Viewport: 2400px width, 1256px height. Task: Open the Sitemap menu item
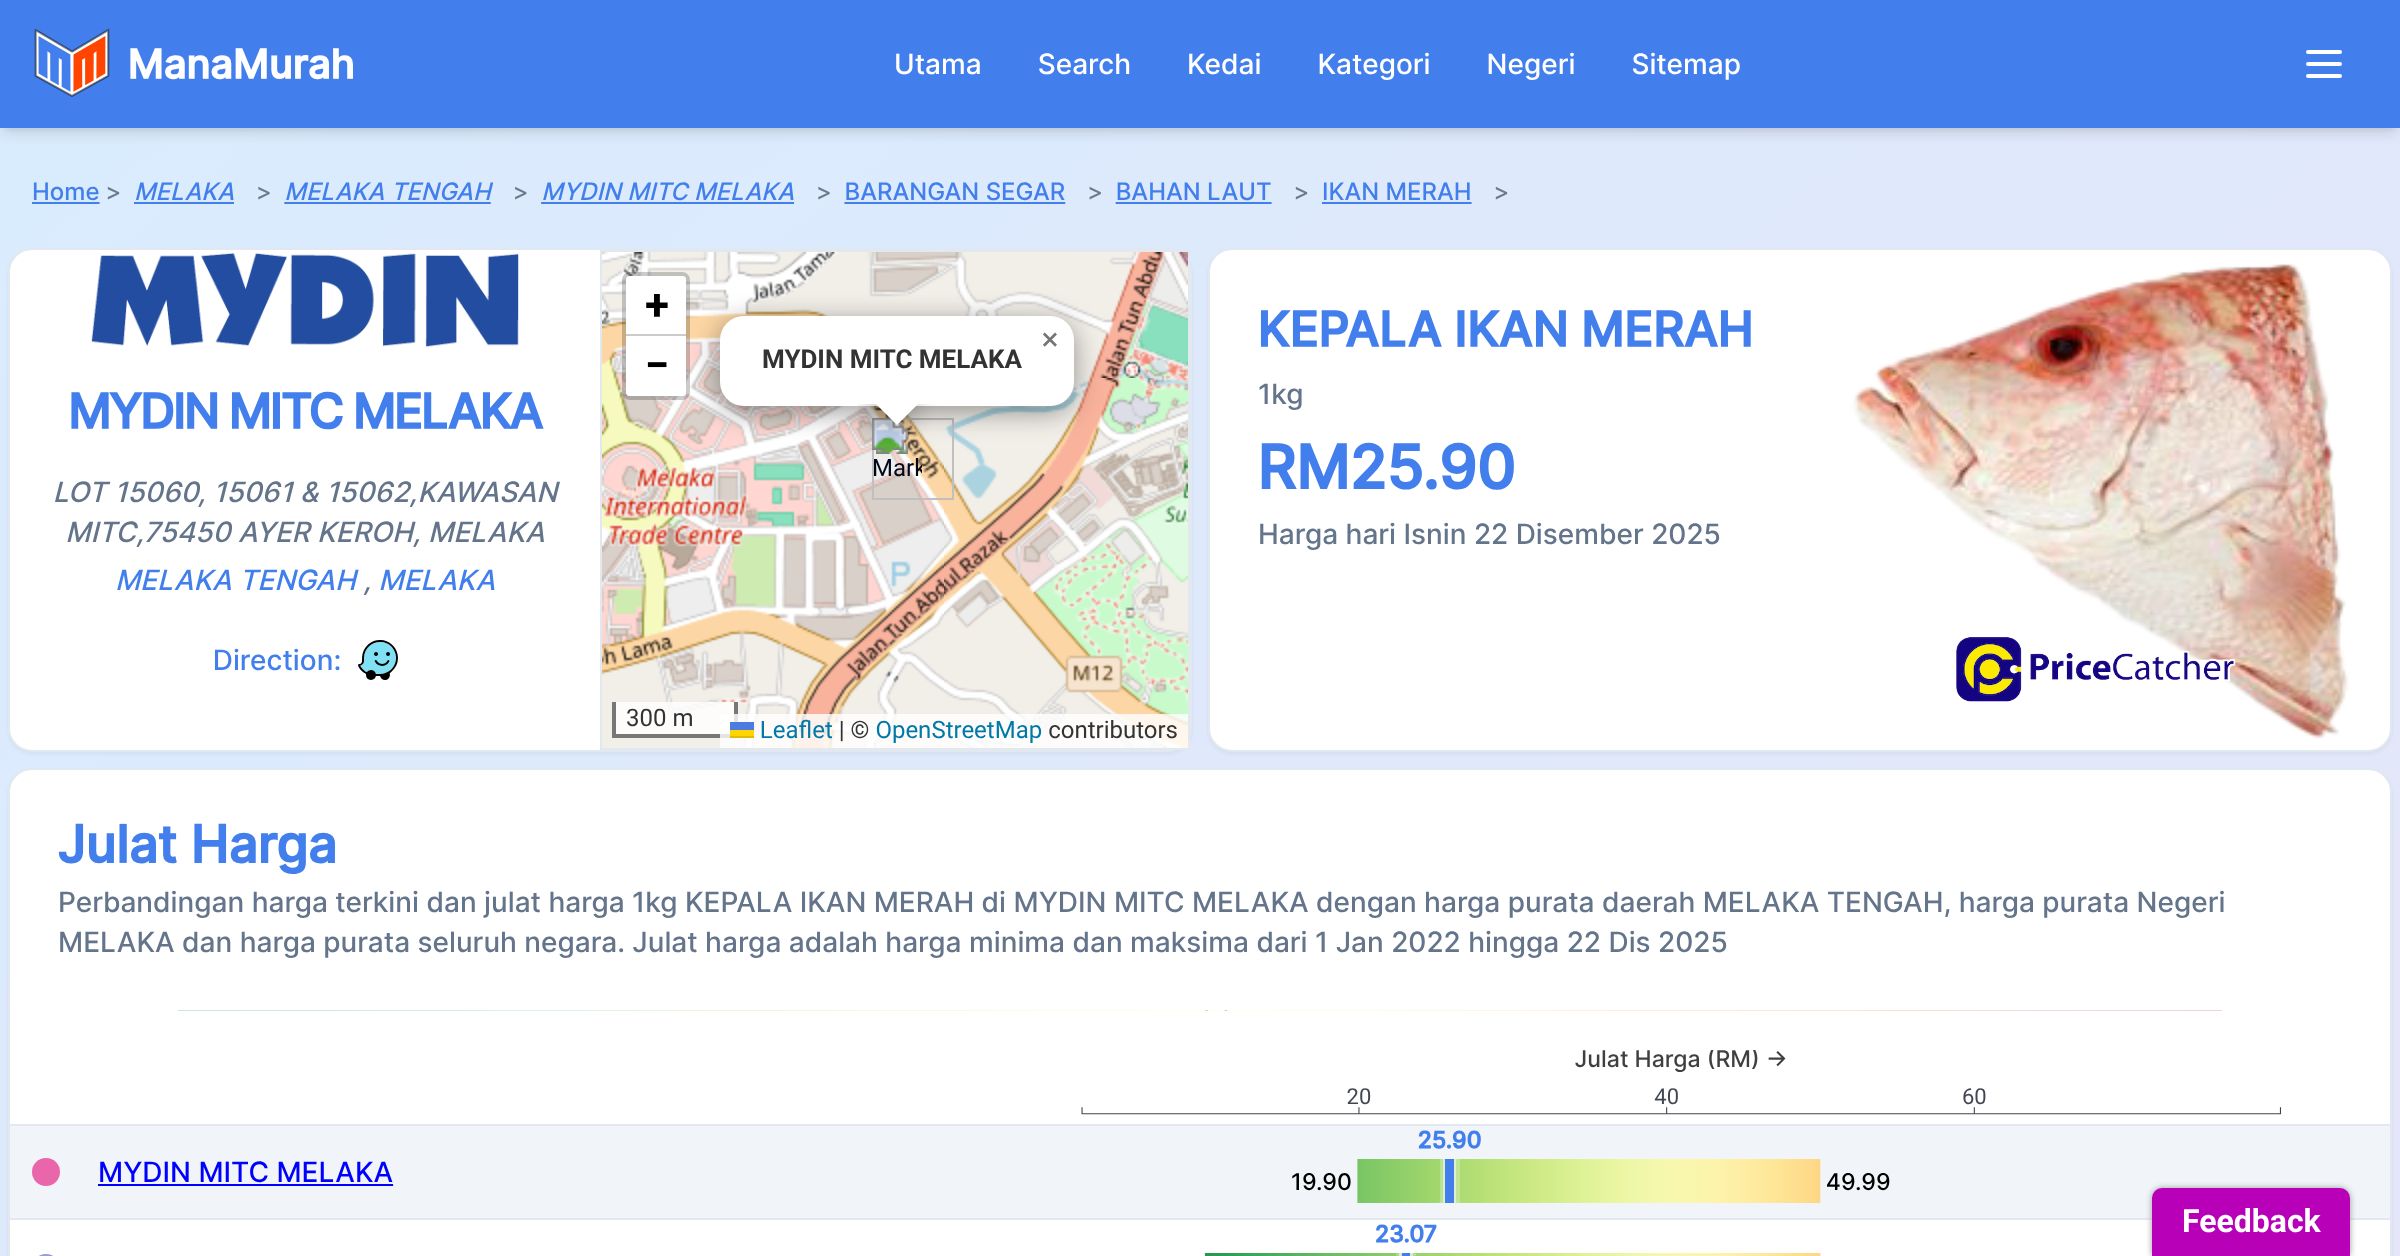(1685, 64)
